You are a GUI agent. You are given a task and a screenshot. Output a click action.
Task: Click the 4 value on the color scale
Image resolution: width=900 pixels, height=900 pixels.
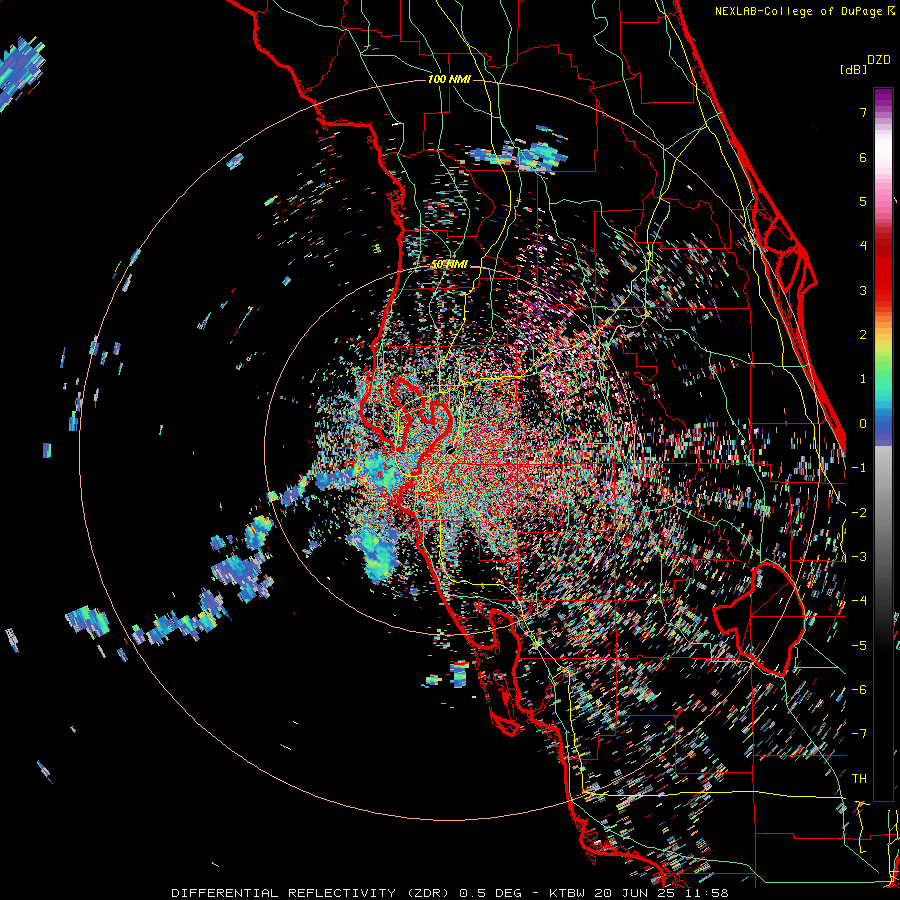pyautogui.click(x=863, y=246)
